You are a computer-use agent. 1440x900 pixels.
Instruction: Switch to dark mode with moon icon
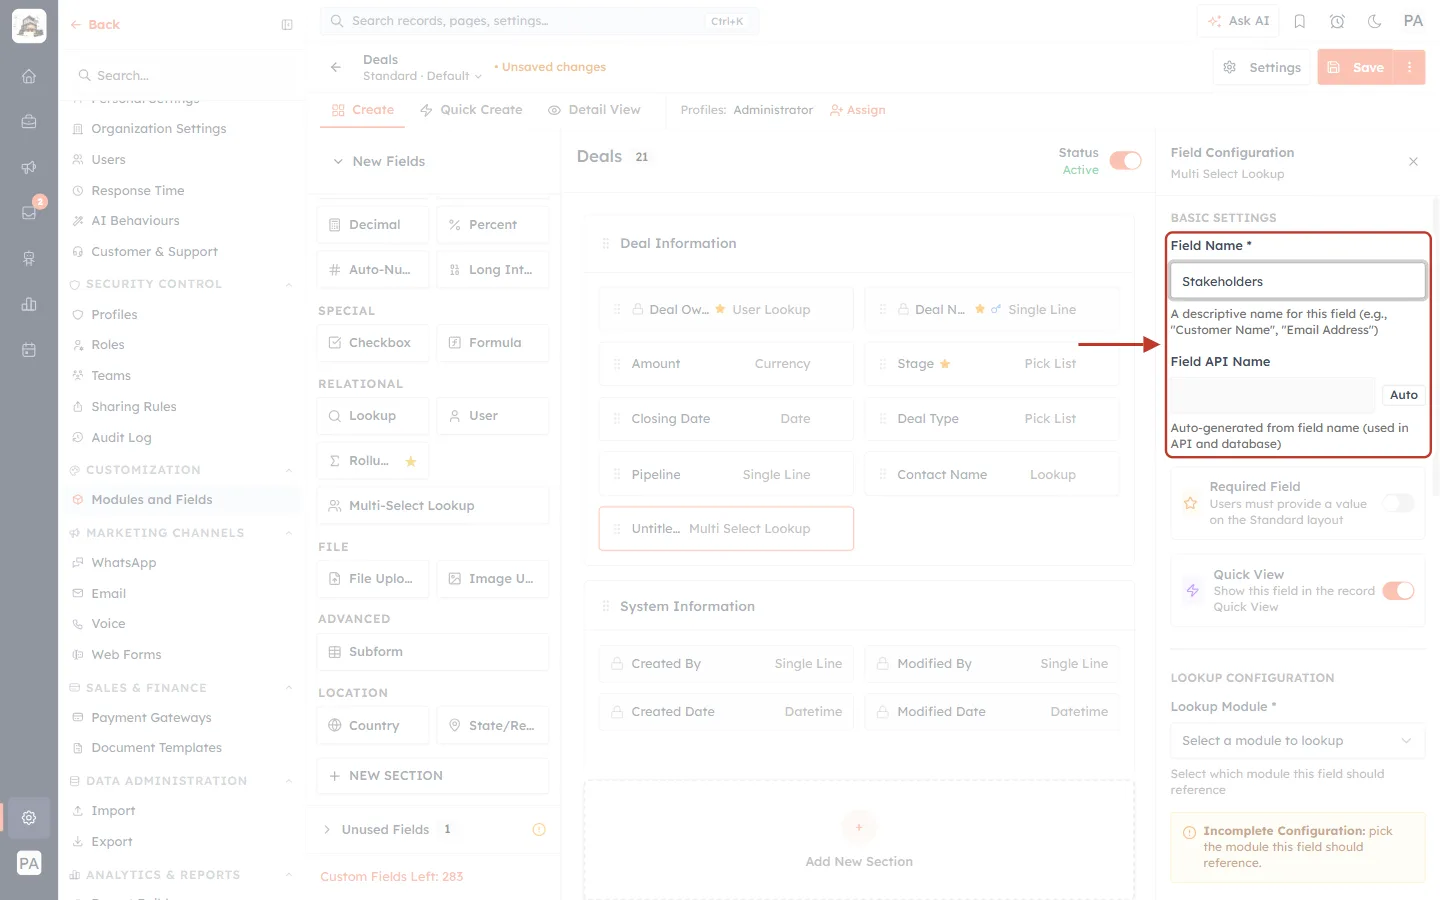[x=1375, y=21]
